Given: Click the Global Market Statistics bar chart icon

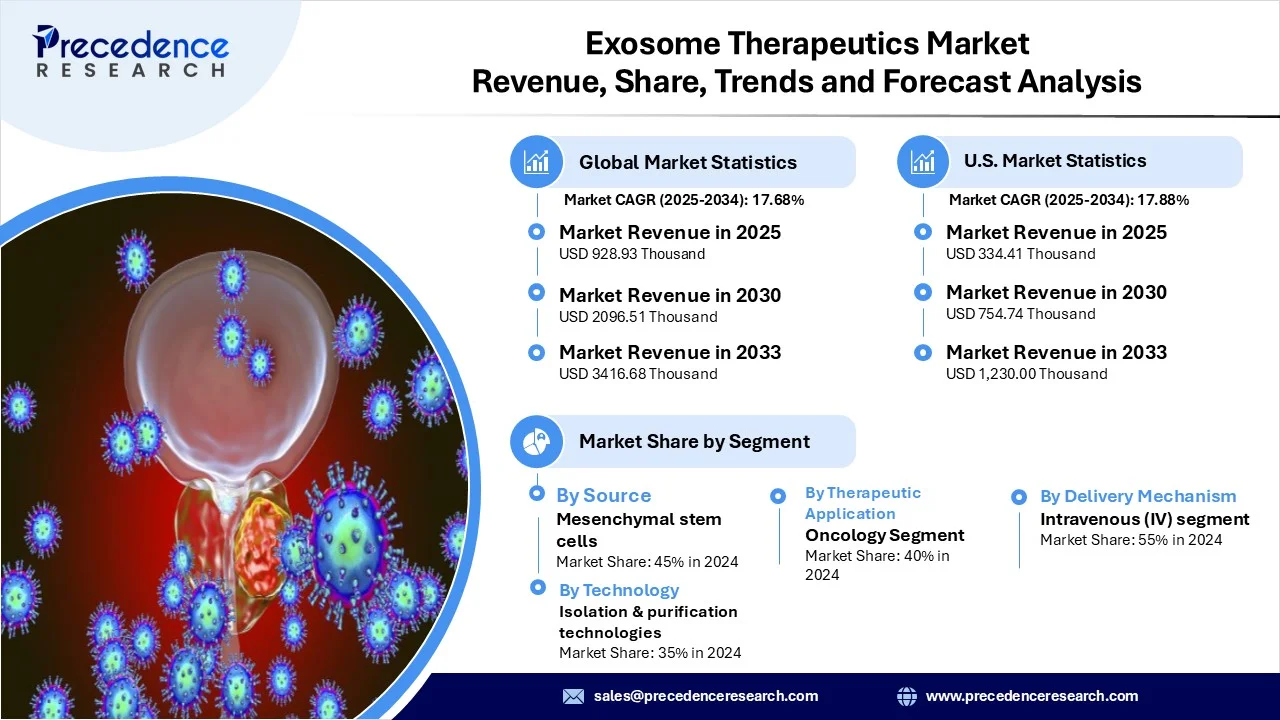Looking at the screenshot, I should pos(537,162).
